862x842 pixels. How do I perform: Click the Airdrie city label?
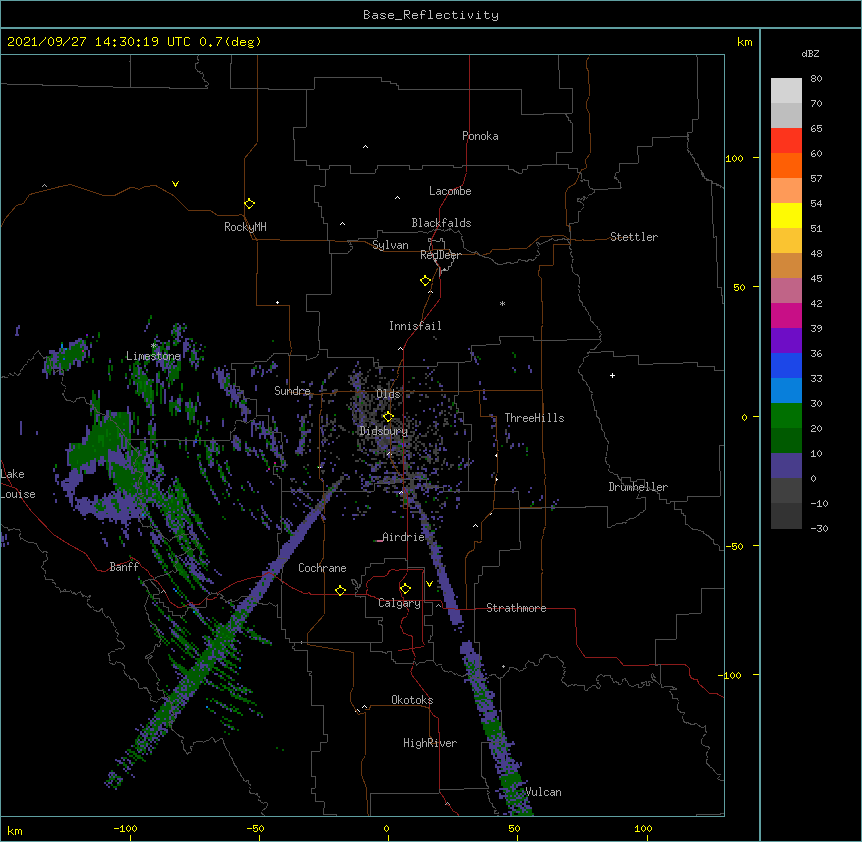point(403,537)
